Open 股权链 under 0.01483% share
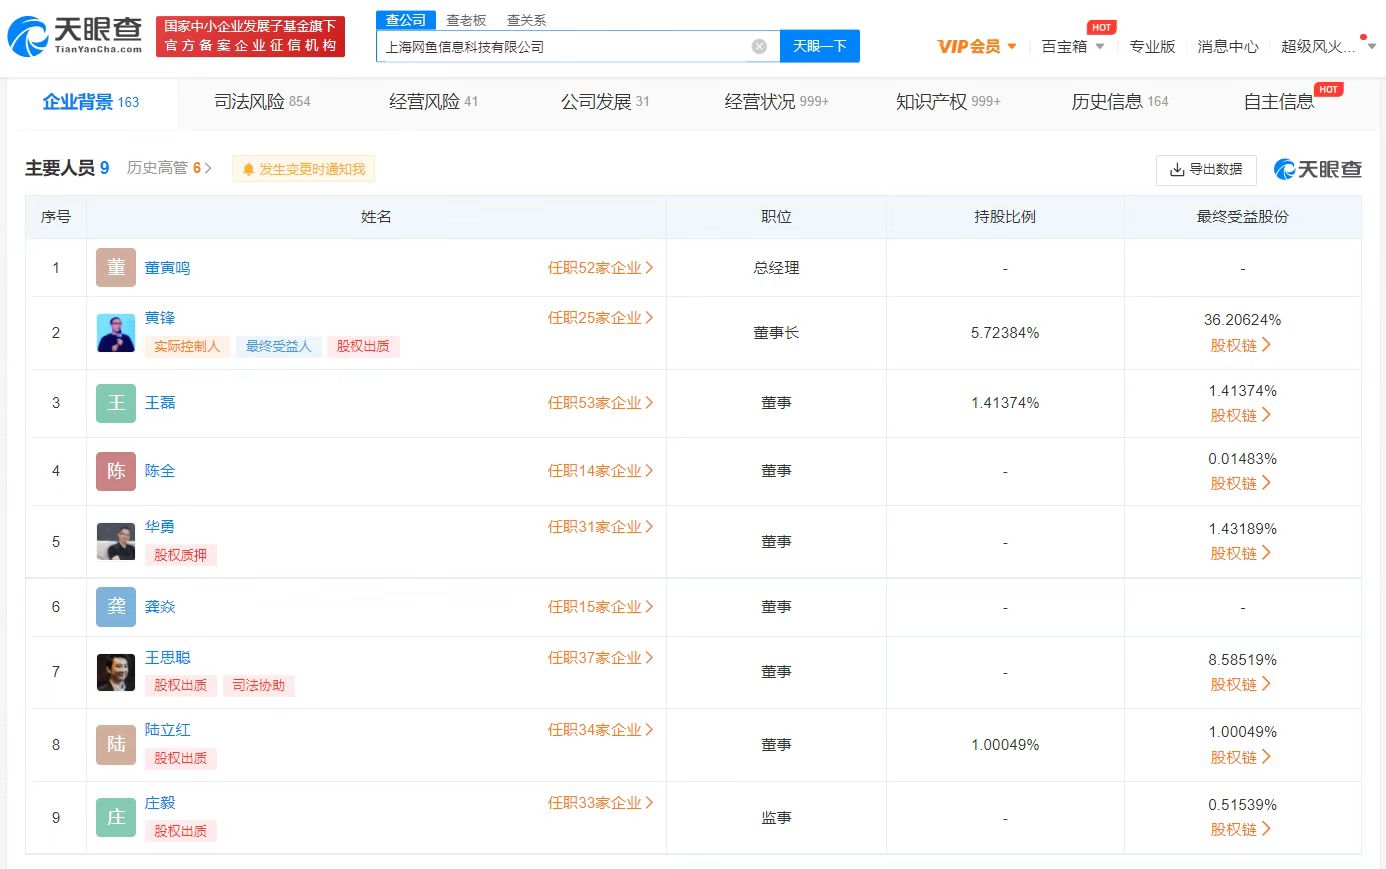The width and height of the screenshot is (1386, 869). [x=1241, y=483]
